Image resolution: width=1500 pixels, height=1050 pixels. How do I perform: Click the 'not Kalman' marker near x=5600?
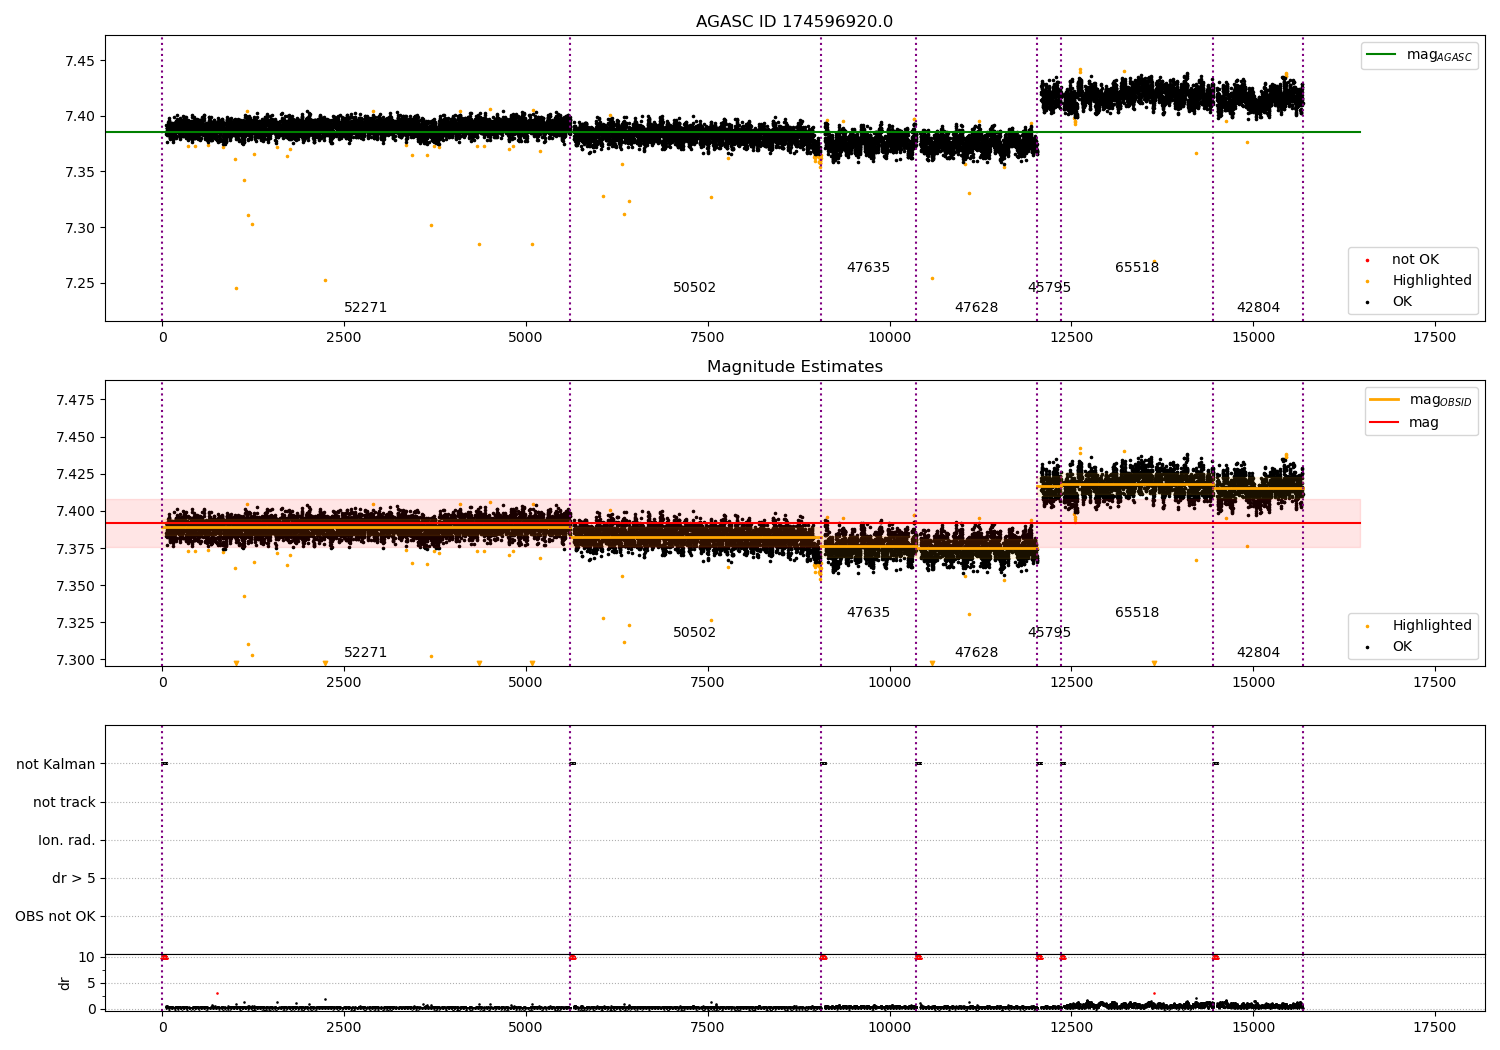click(572, 764)
